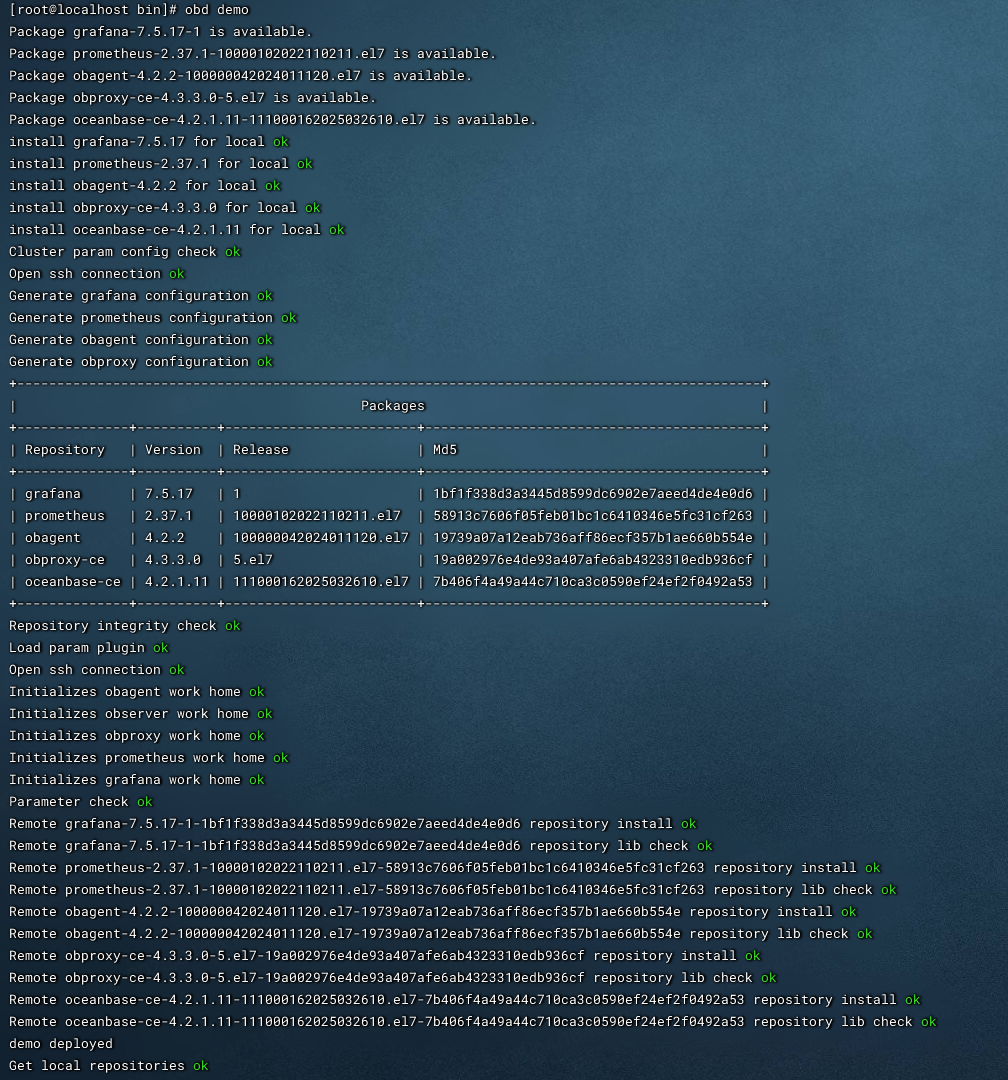Click "10000102022110211.el7" release table cell
The width and height of the screenshot is (1008, 1080).
tap(316, 517)
